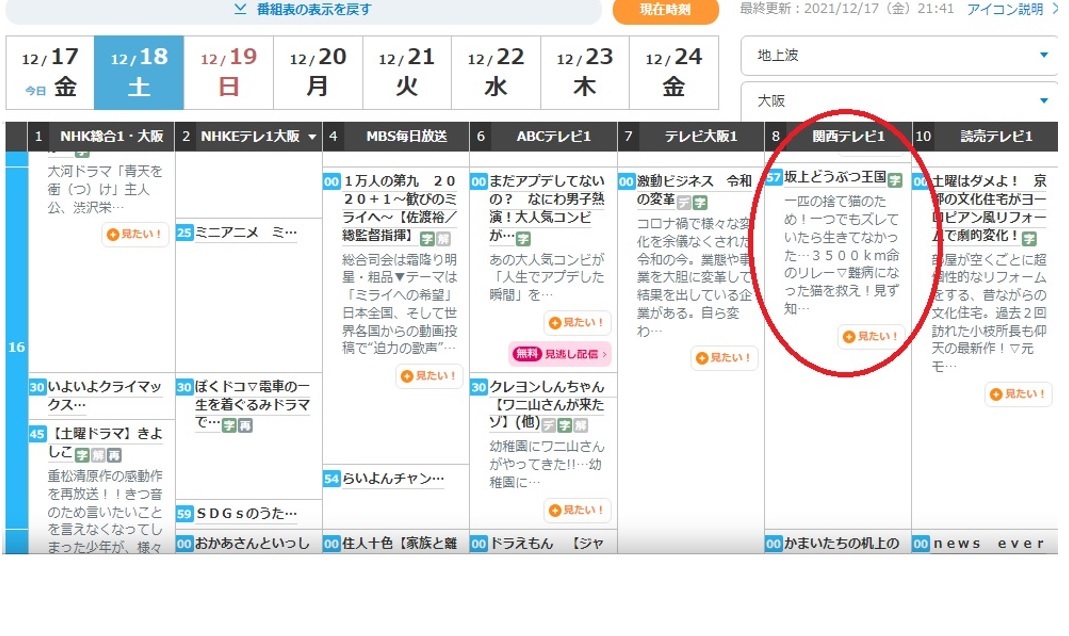The height and width of the screenshot is (636, 1069).
Task: Open the 【土曜ドラマ】きよしこ program
Action: 105,442
